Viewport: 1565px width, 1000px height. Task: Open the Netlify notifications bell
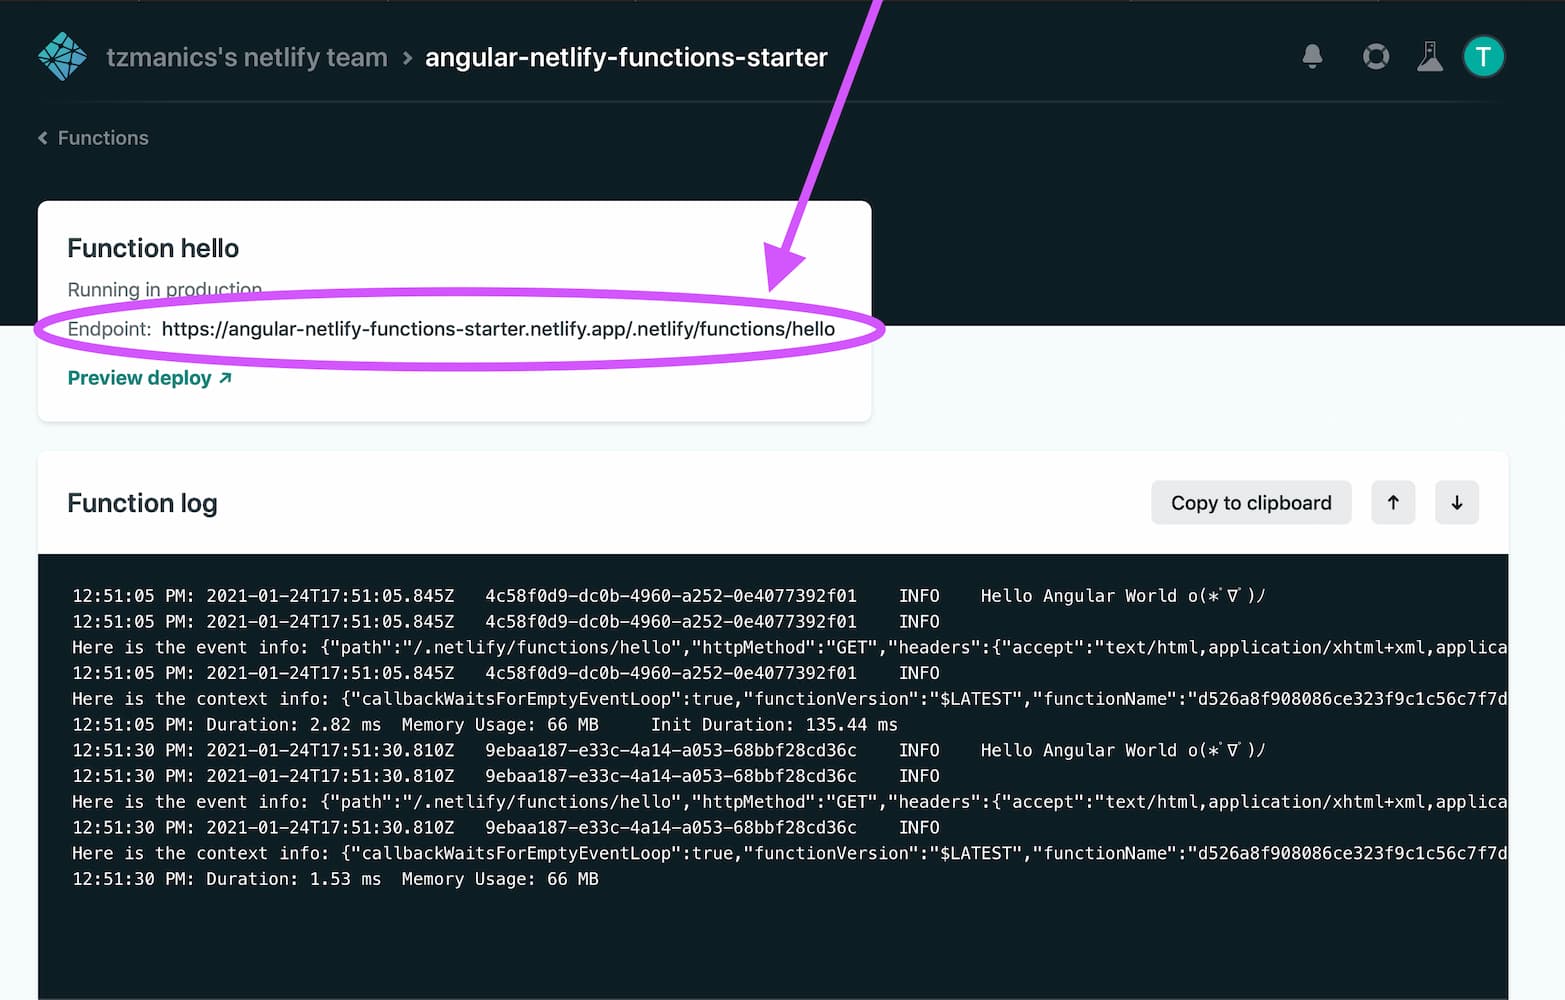1312,57
